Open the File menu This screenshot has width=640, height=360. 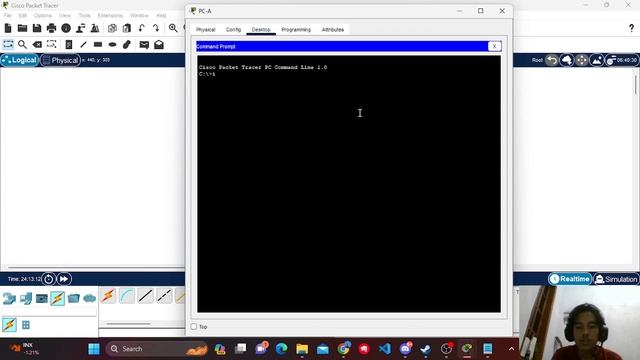click(x=7, y=16)
